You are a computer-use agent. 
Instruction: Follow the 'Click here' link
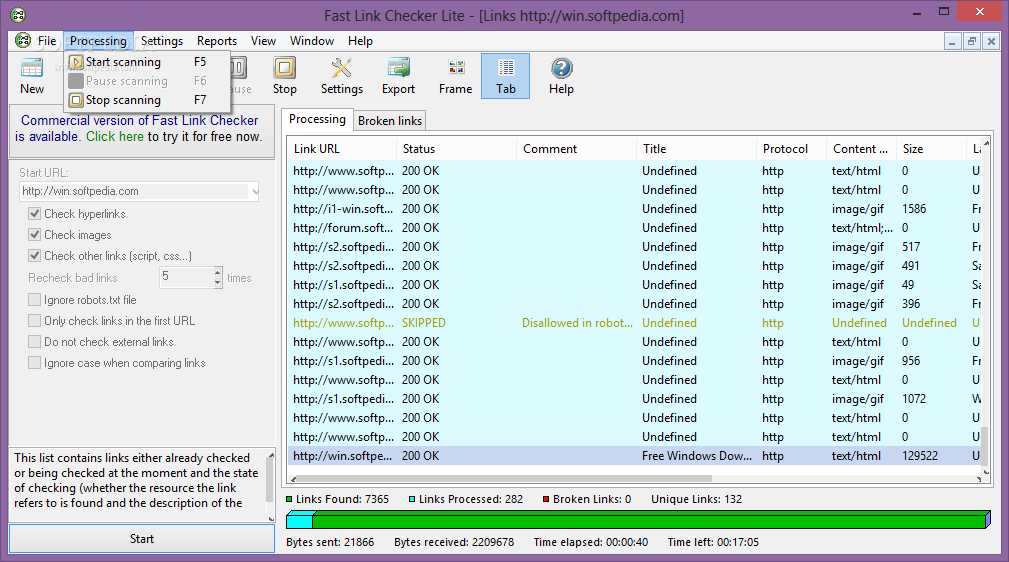coord(115,136)
